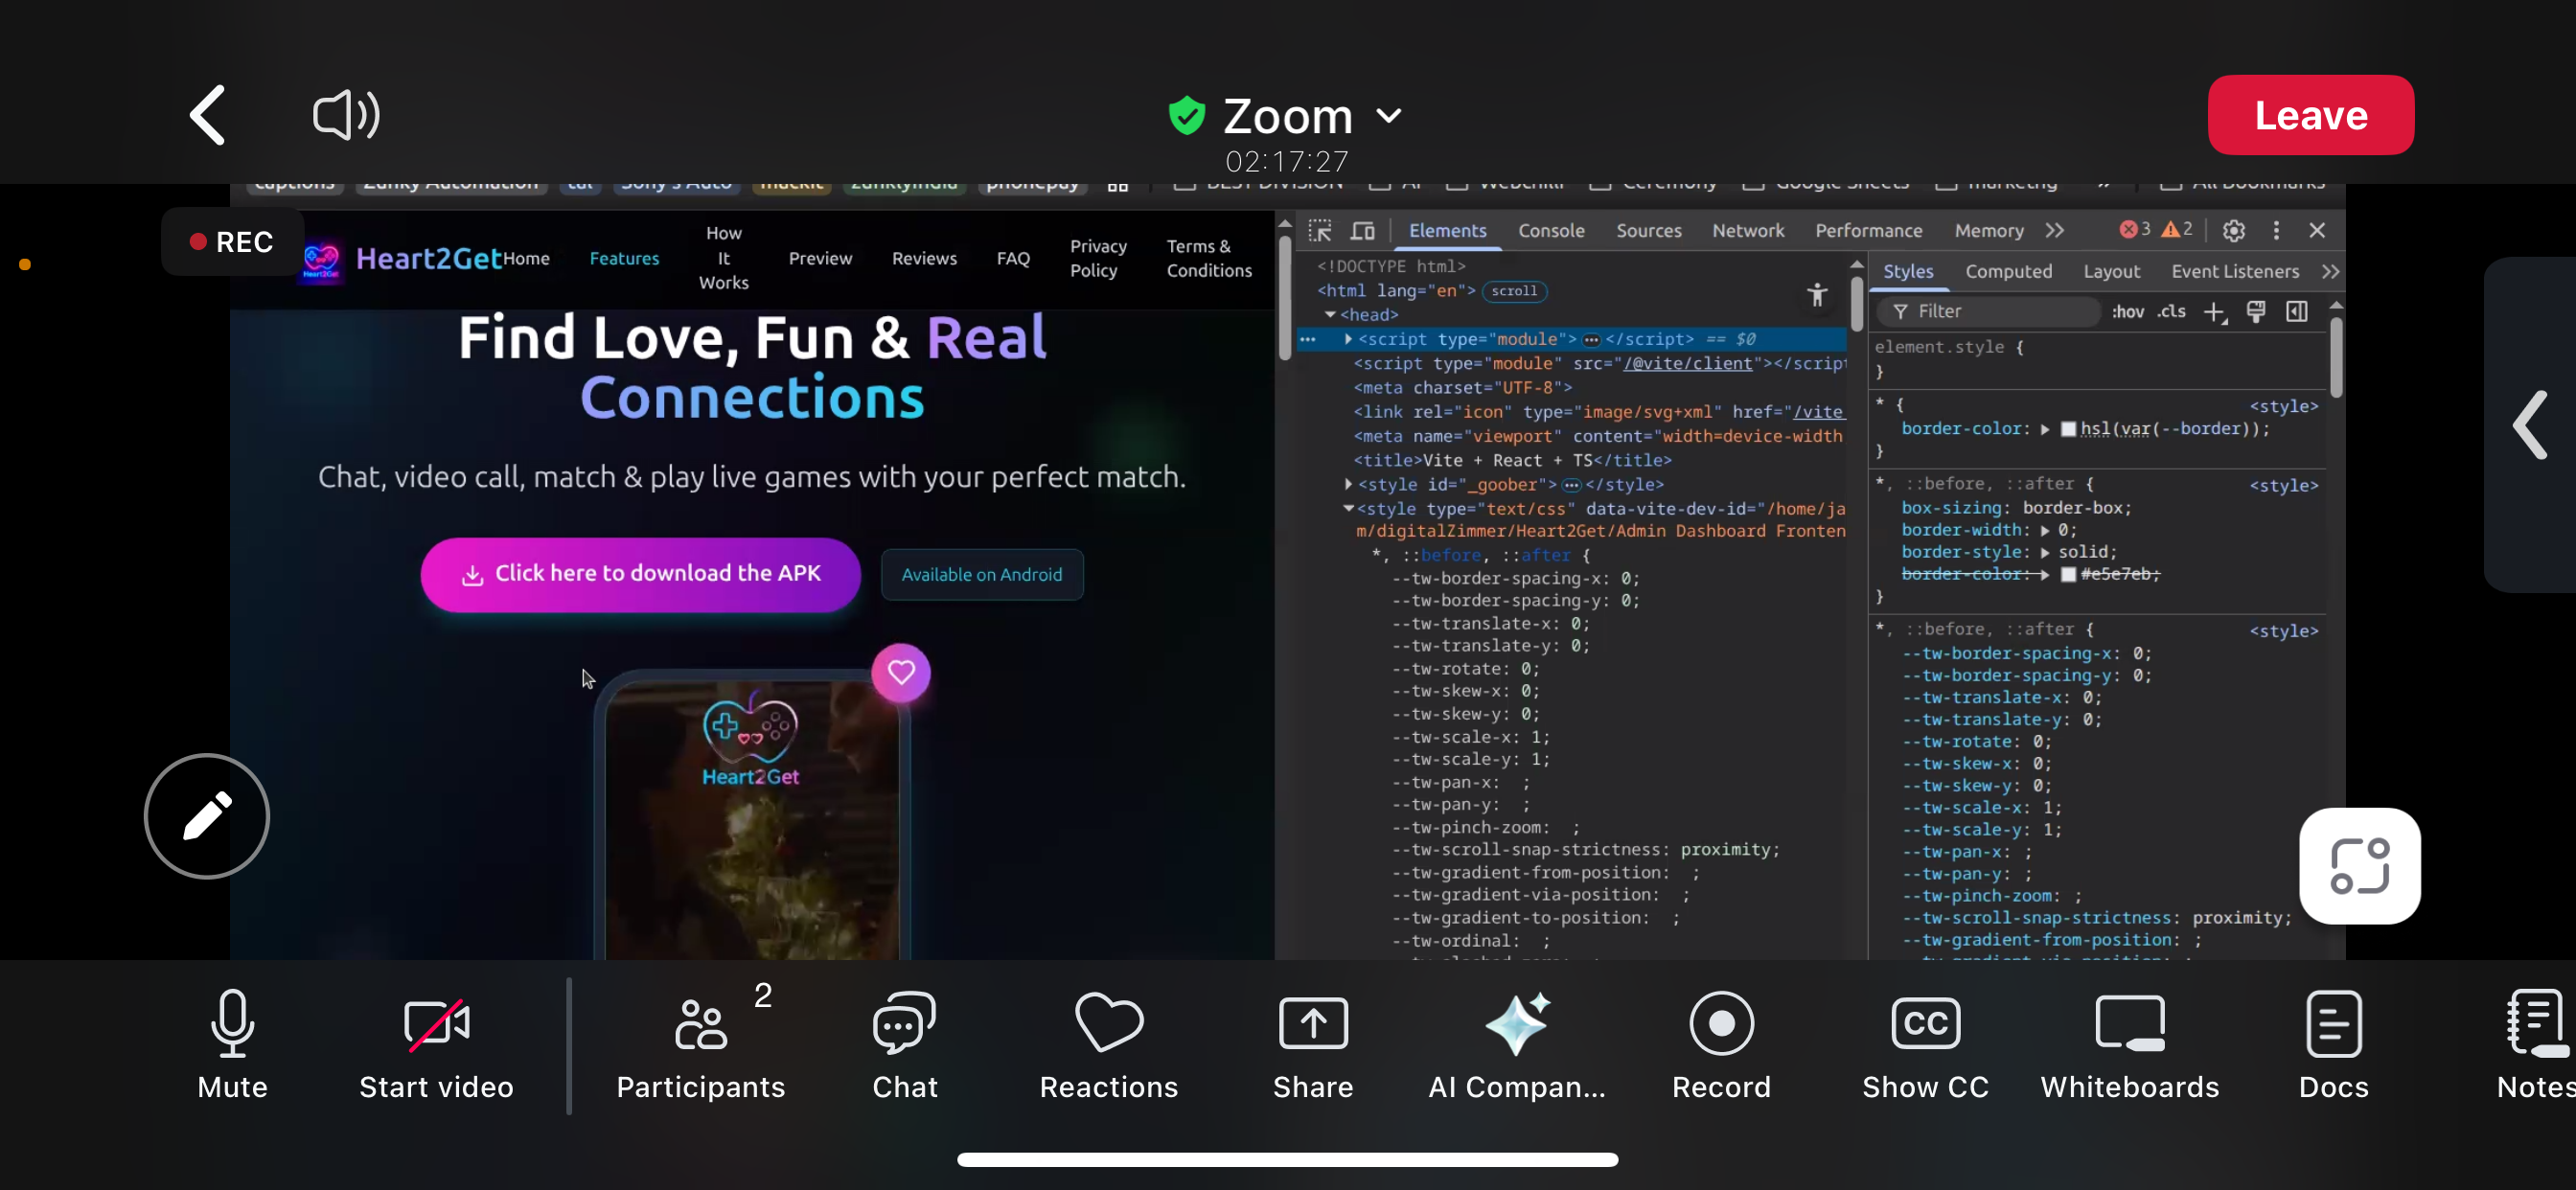Mute the microphone

pyautogui.click(x=232, y=1045)
